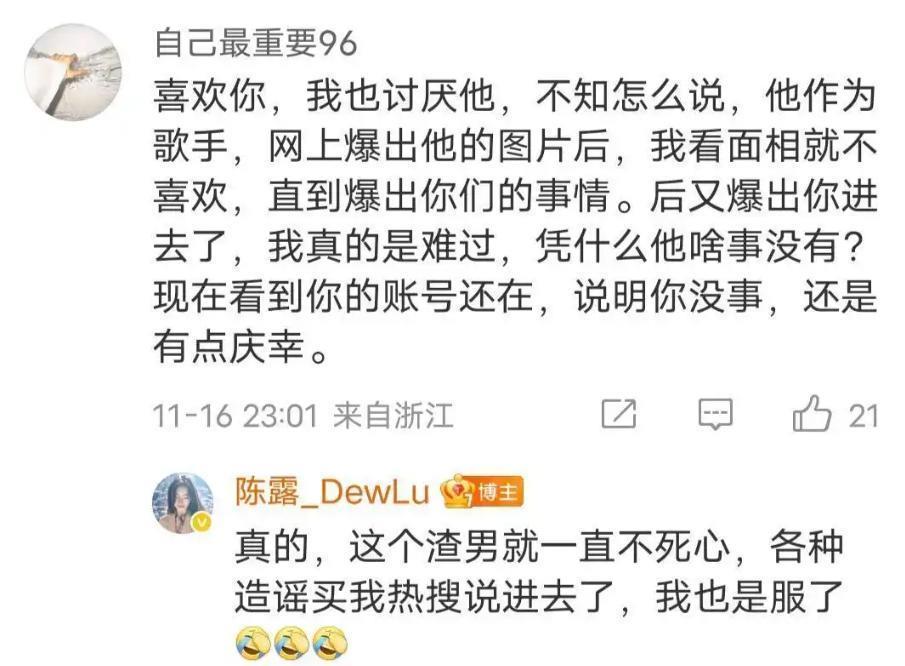The image size is (905, 666).
Task: Click the like count number 21
Action: point(863,416)
